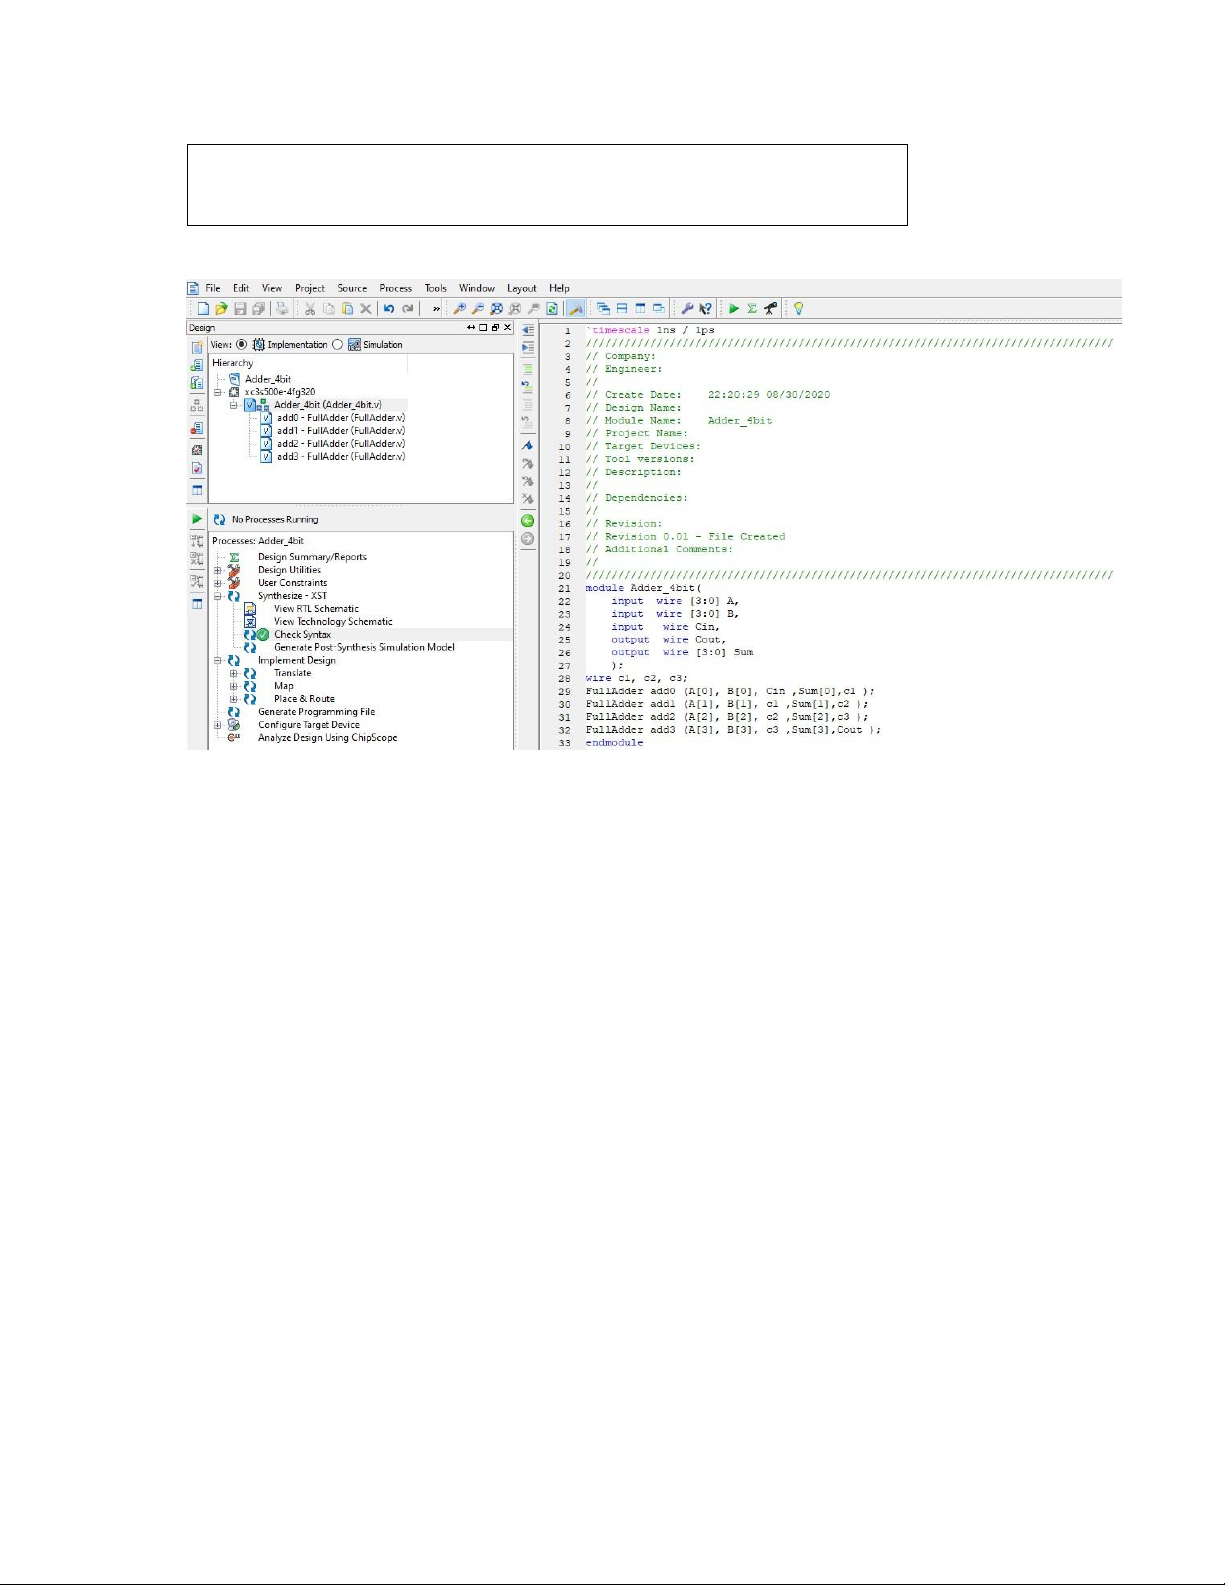1225x1585 pixels.
Task: Select top-level Adder_4bit project entry
Action: tap(268, 379)
